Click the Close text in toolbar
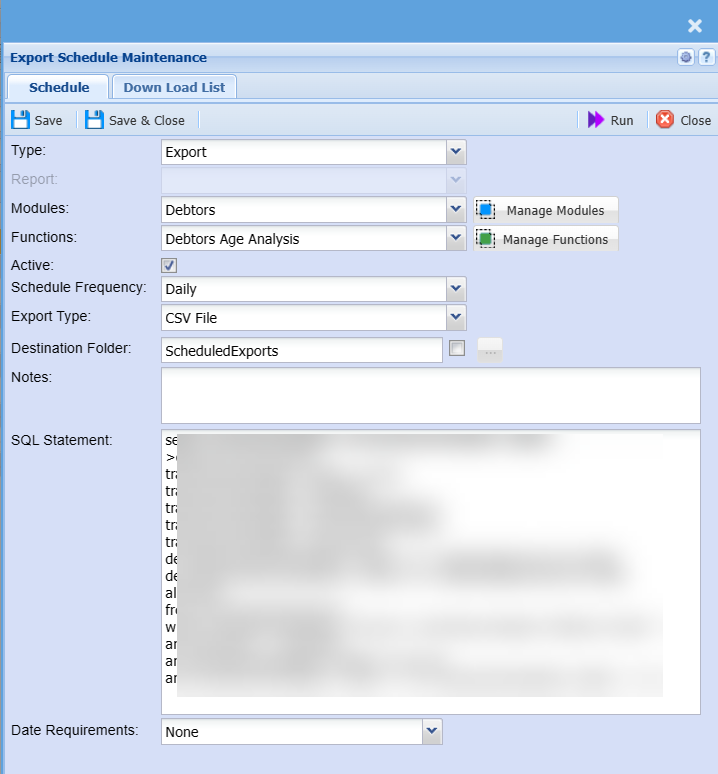 point(695,120)
